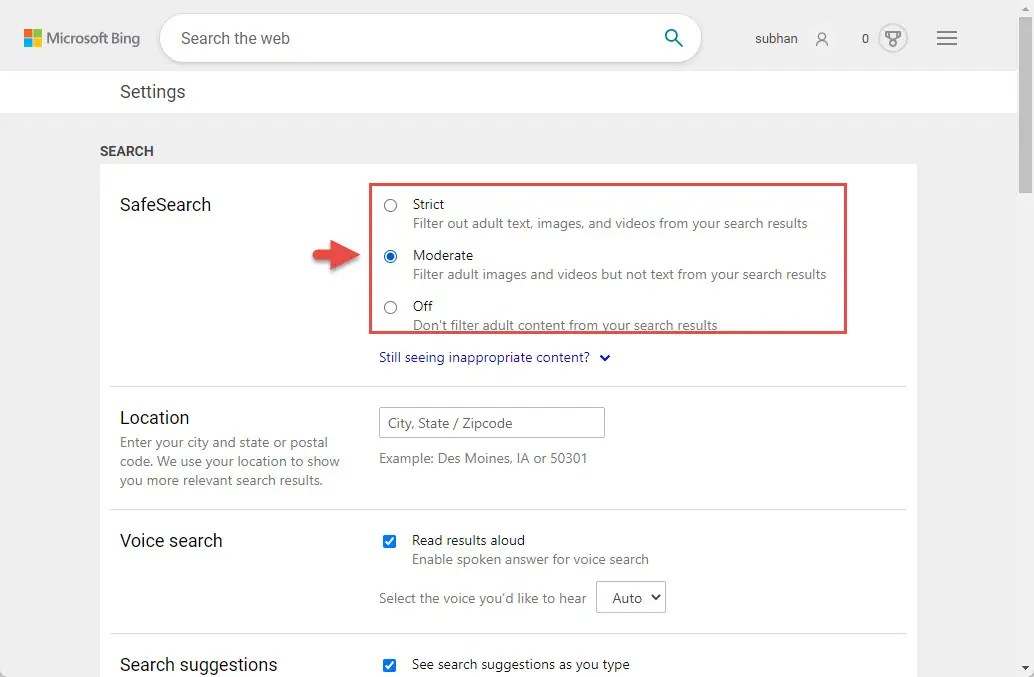This screenshot has width=1034, height=677.
Task: Disable the Read results aloud checkbox
Action: [389, 541]
